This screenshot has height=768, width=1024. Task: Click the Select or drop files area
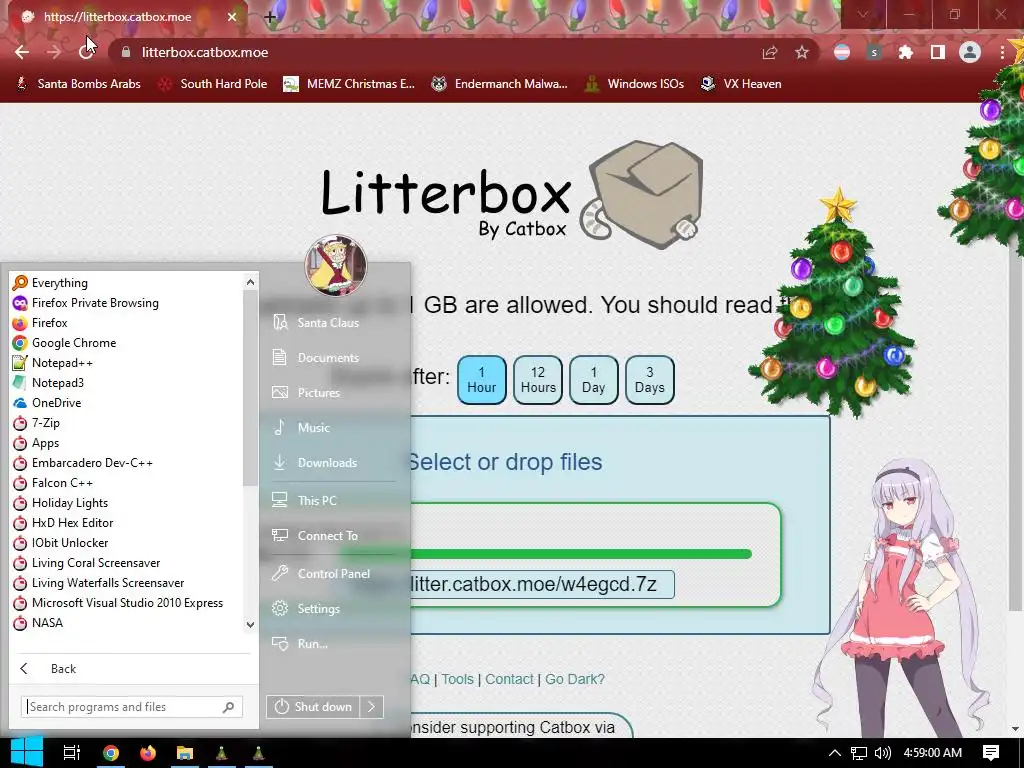[505, 462]
